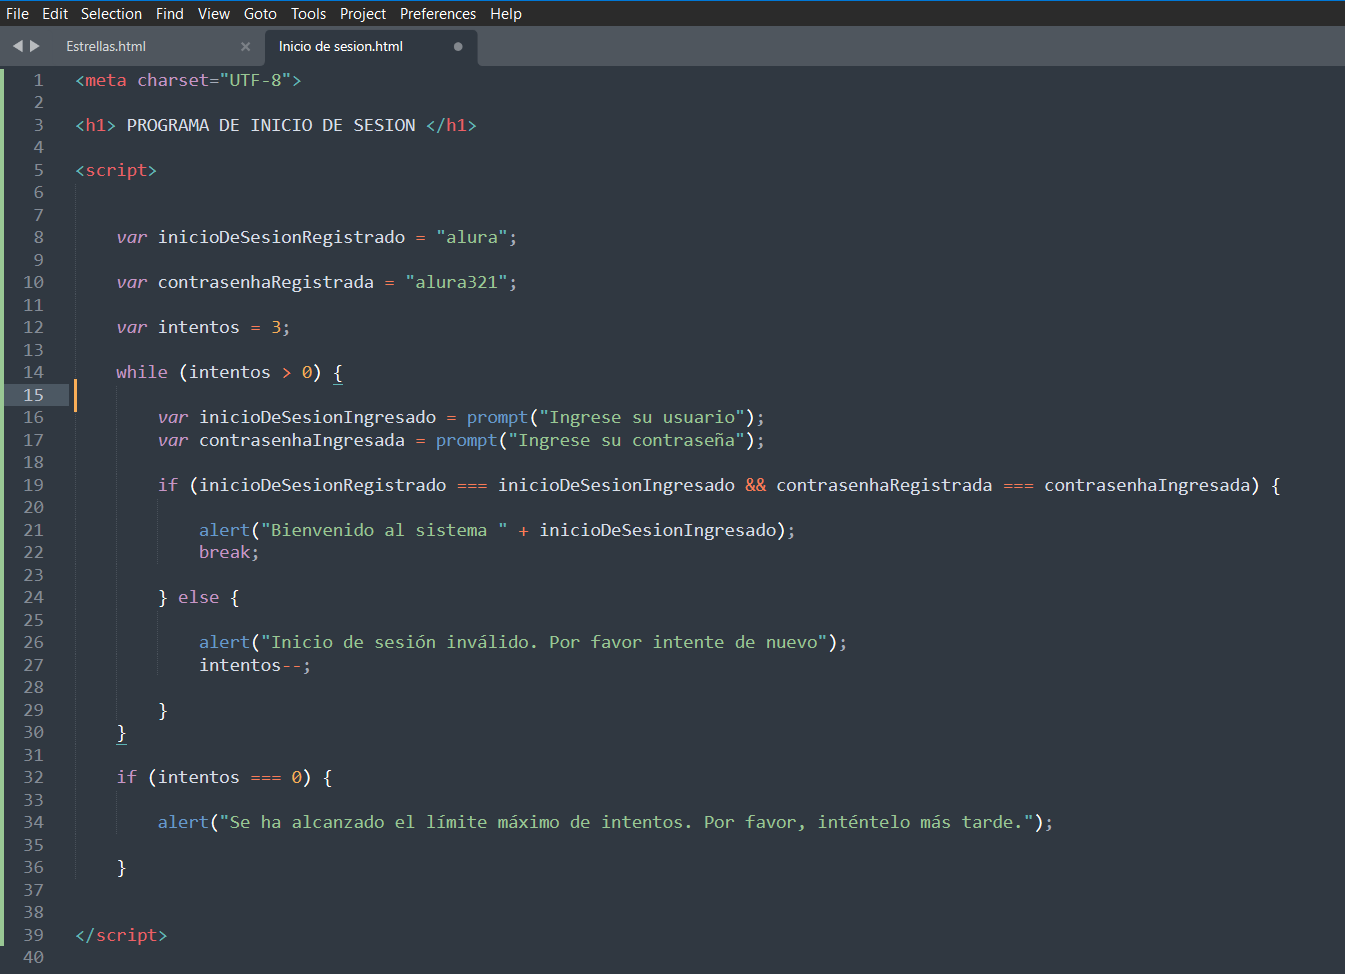Click line number 19 in the gutter

(33, 485)
